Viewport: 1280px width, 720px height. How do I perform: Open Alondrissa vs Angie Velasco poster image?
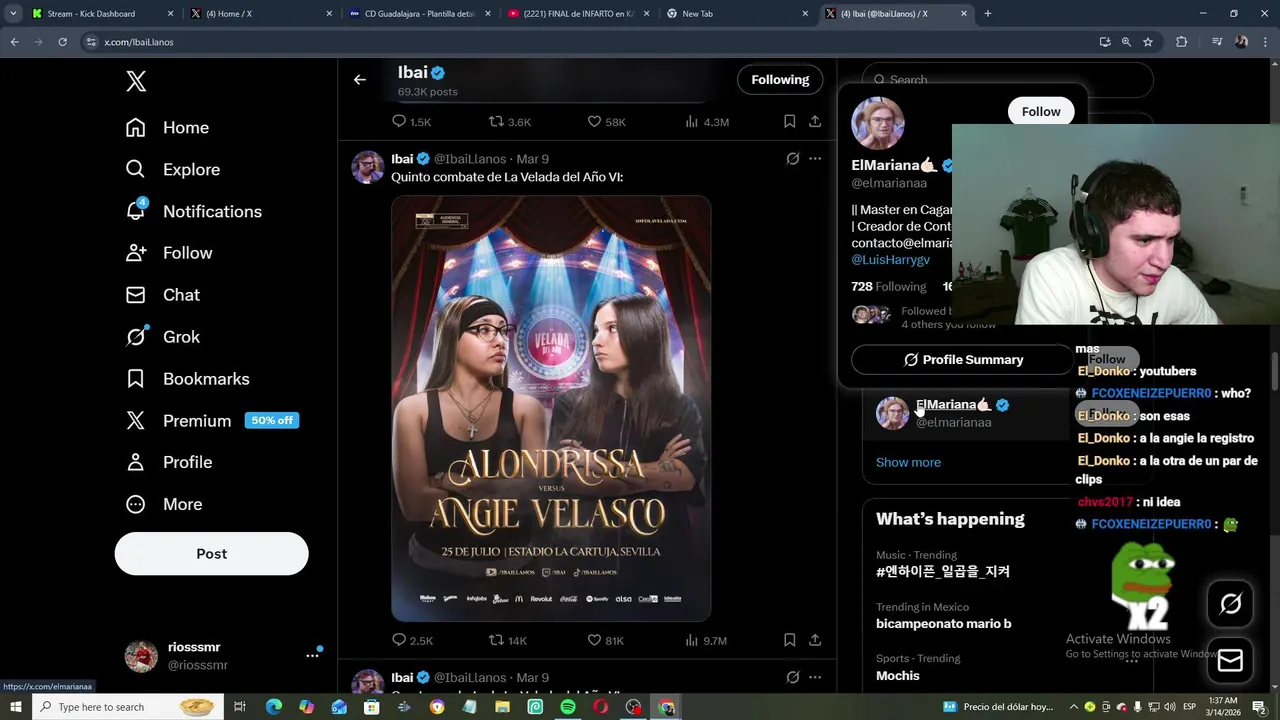551,408
